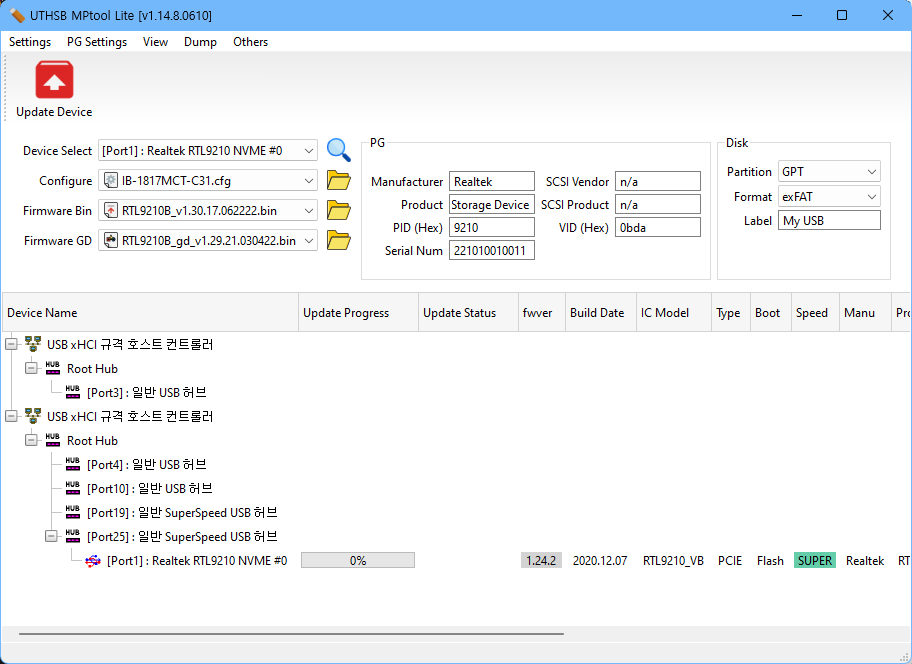Click the Update Progress column header
This screenshot has width=912, height=664.
pyautogui.click(x=358, y=313)
